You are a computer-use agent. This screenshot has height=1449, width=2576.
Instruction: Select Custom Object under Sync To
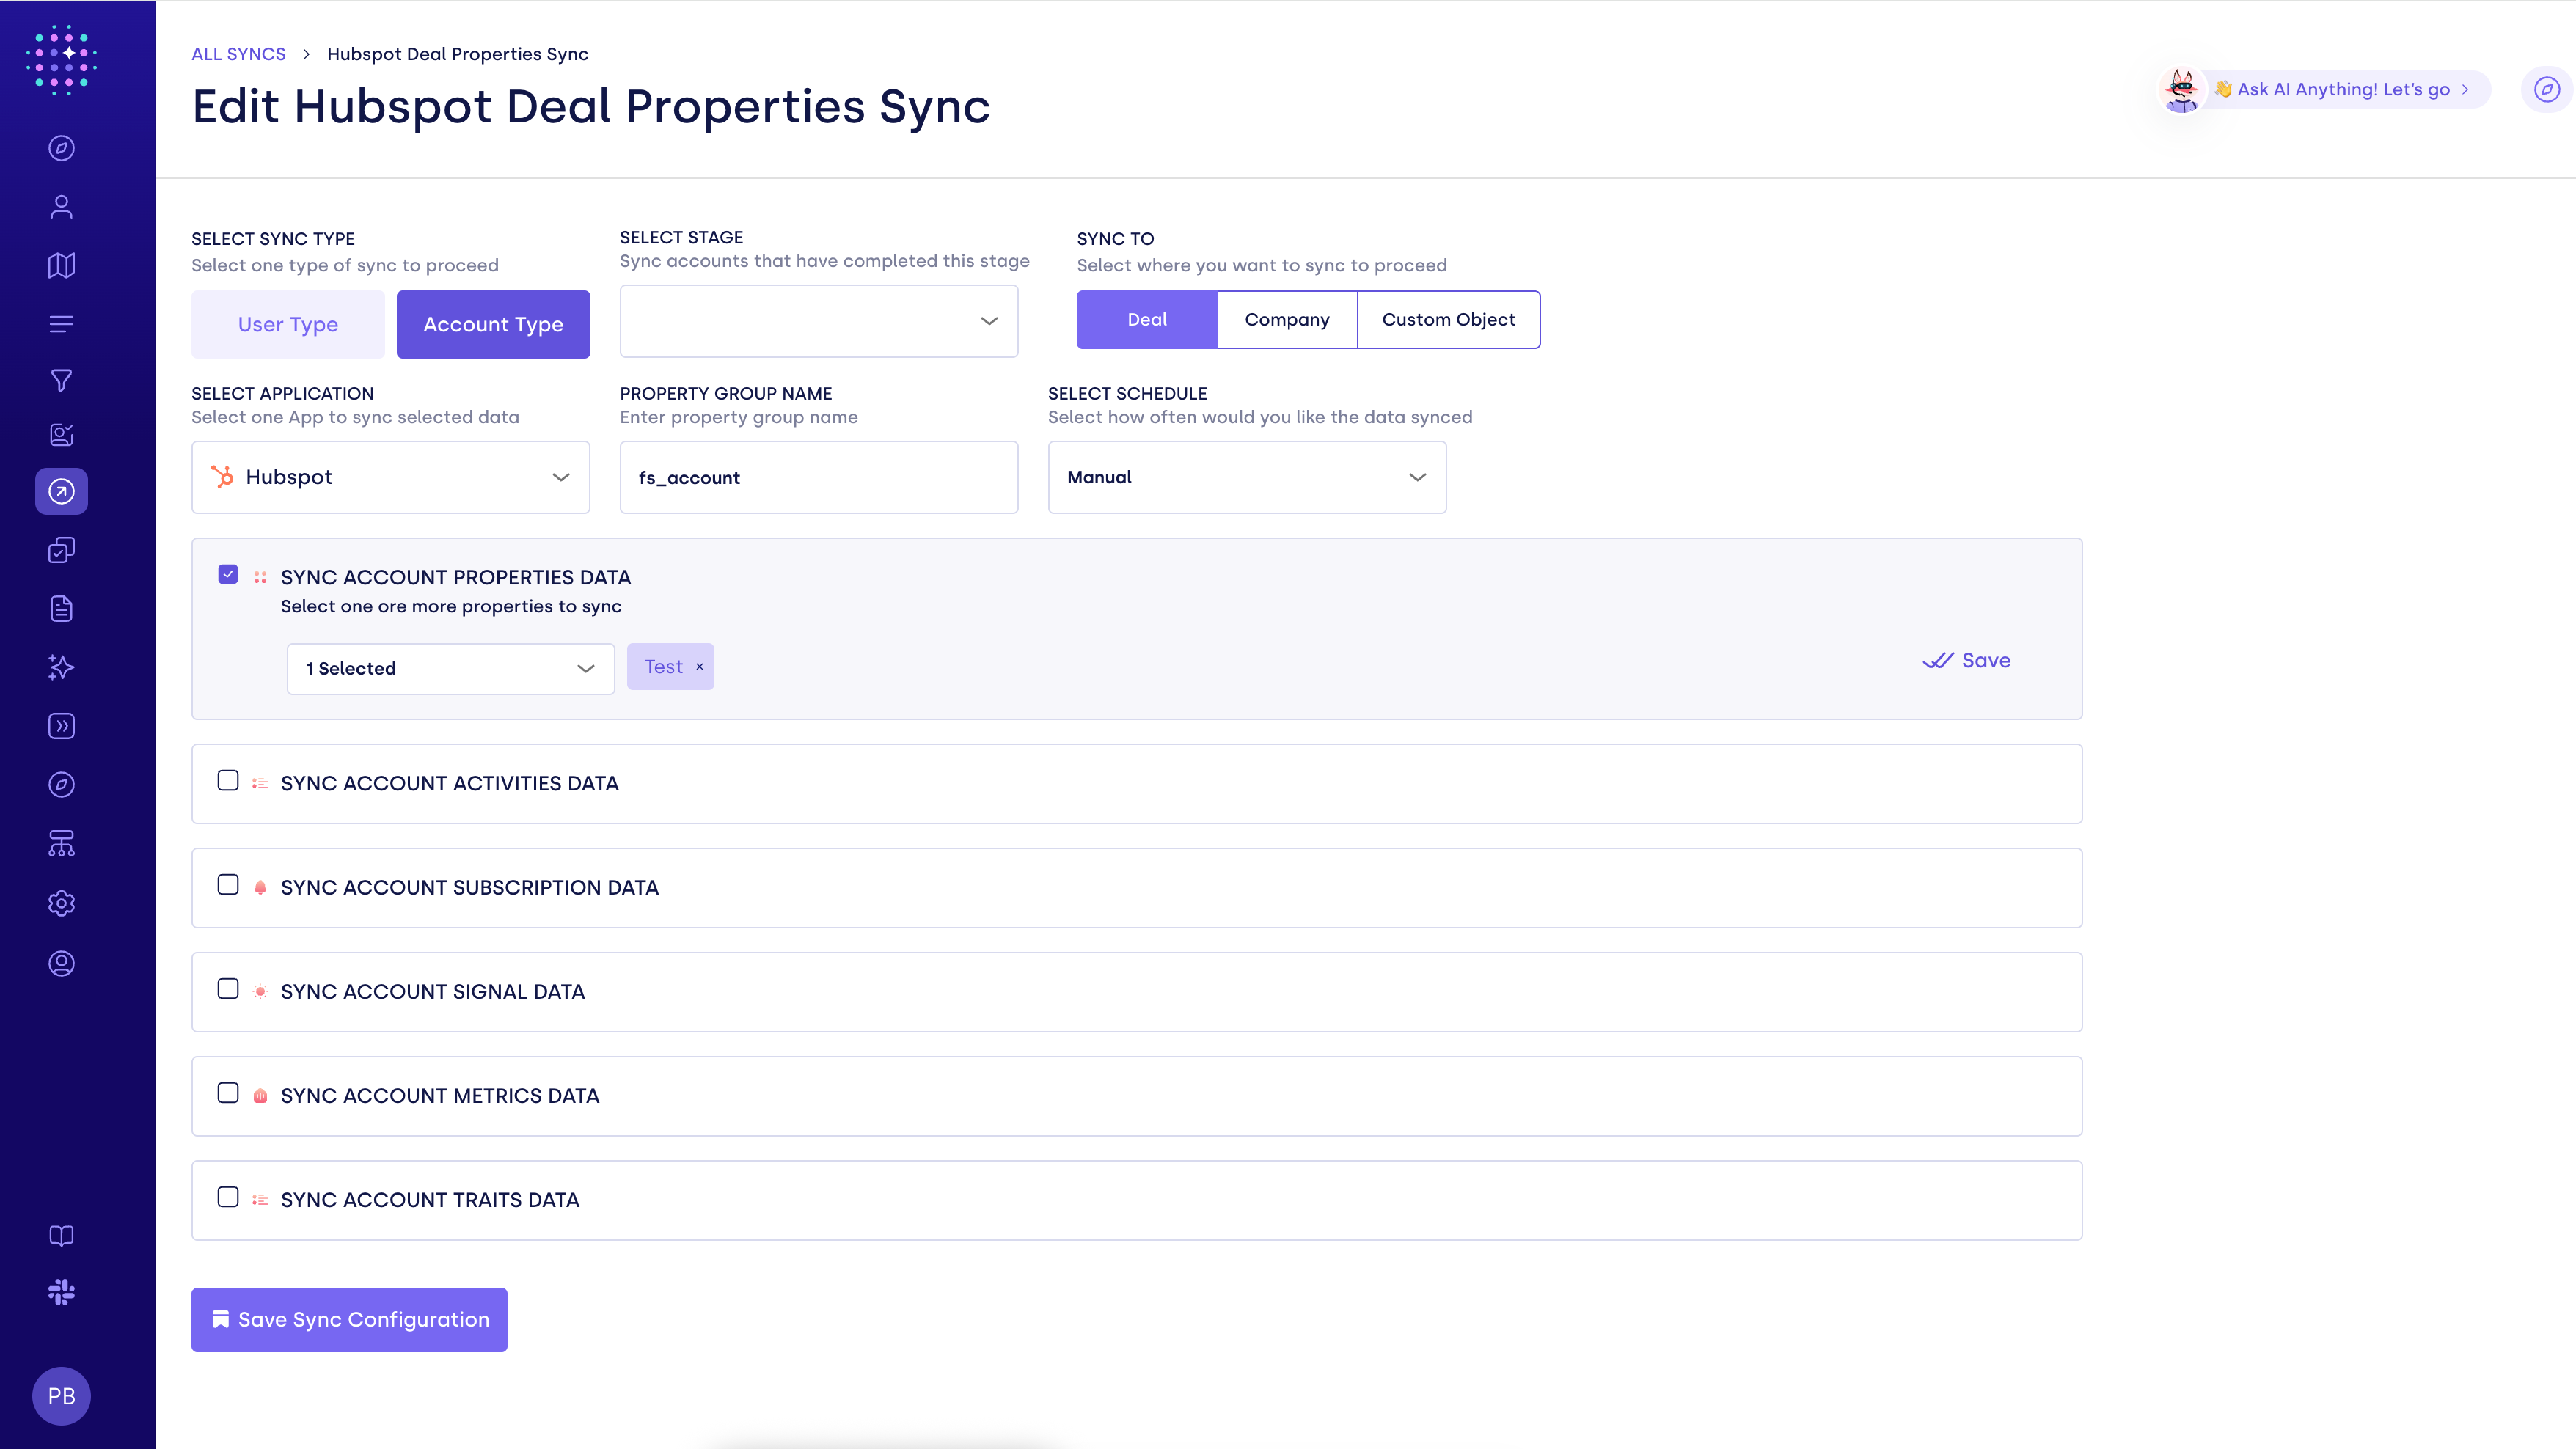[1448, 320]
